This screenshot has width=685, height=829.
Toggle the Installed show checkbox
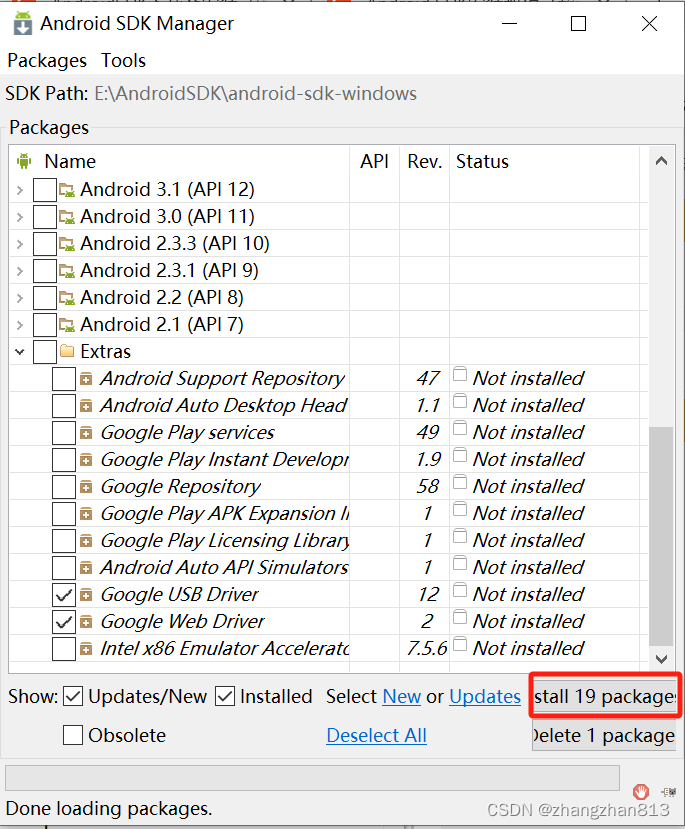pos(225,696)
